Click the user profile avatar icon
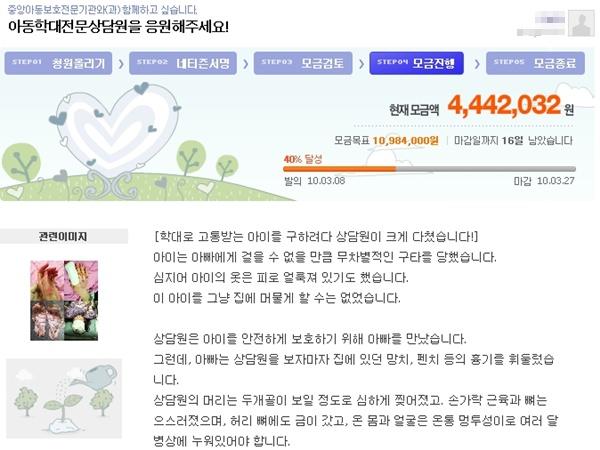Viewport: 600px width, 450px height. click(581, 23)
